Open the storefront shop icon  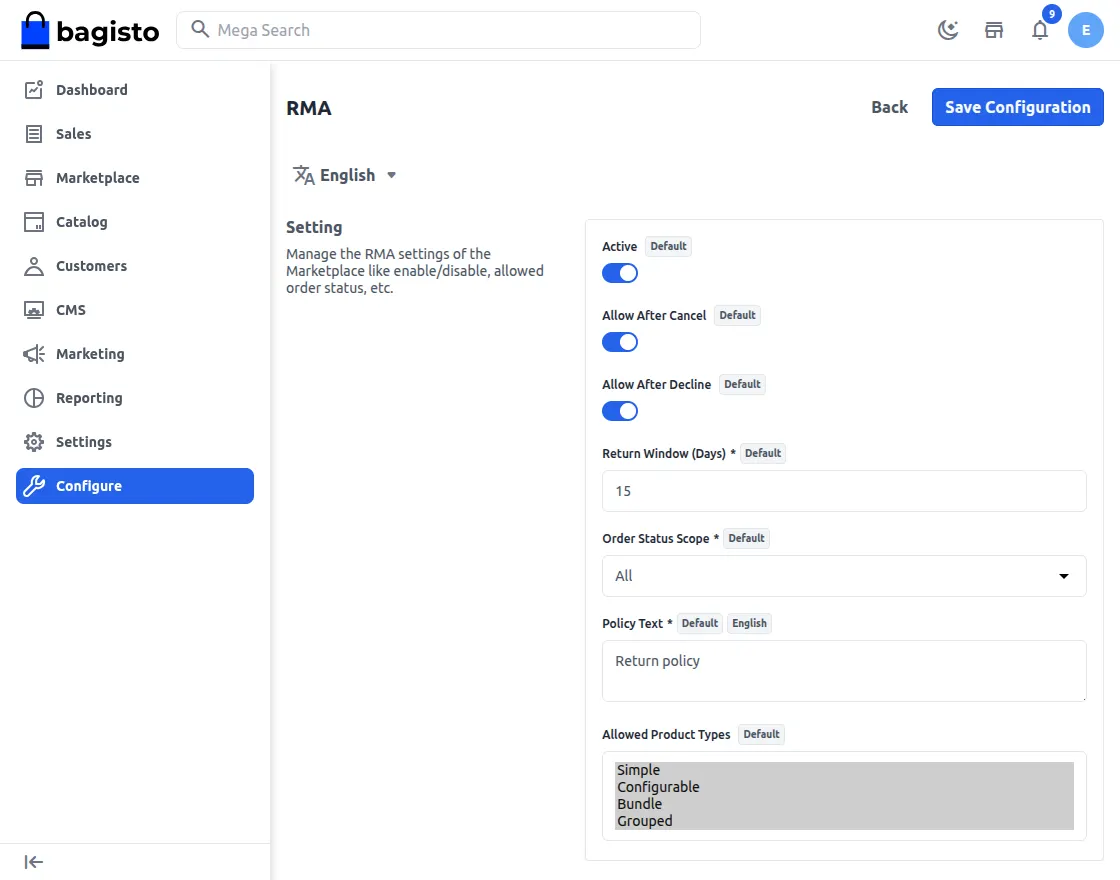(994, 30)
